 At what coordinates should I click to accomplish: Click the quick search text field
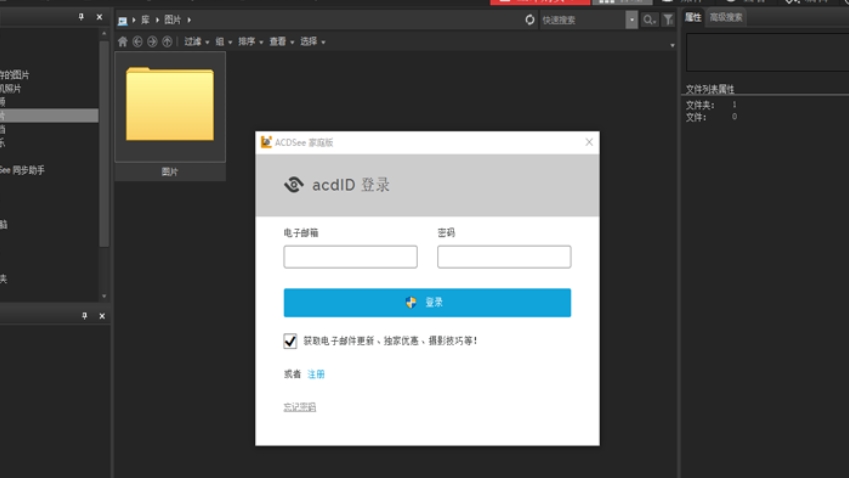click(582, 20)
